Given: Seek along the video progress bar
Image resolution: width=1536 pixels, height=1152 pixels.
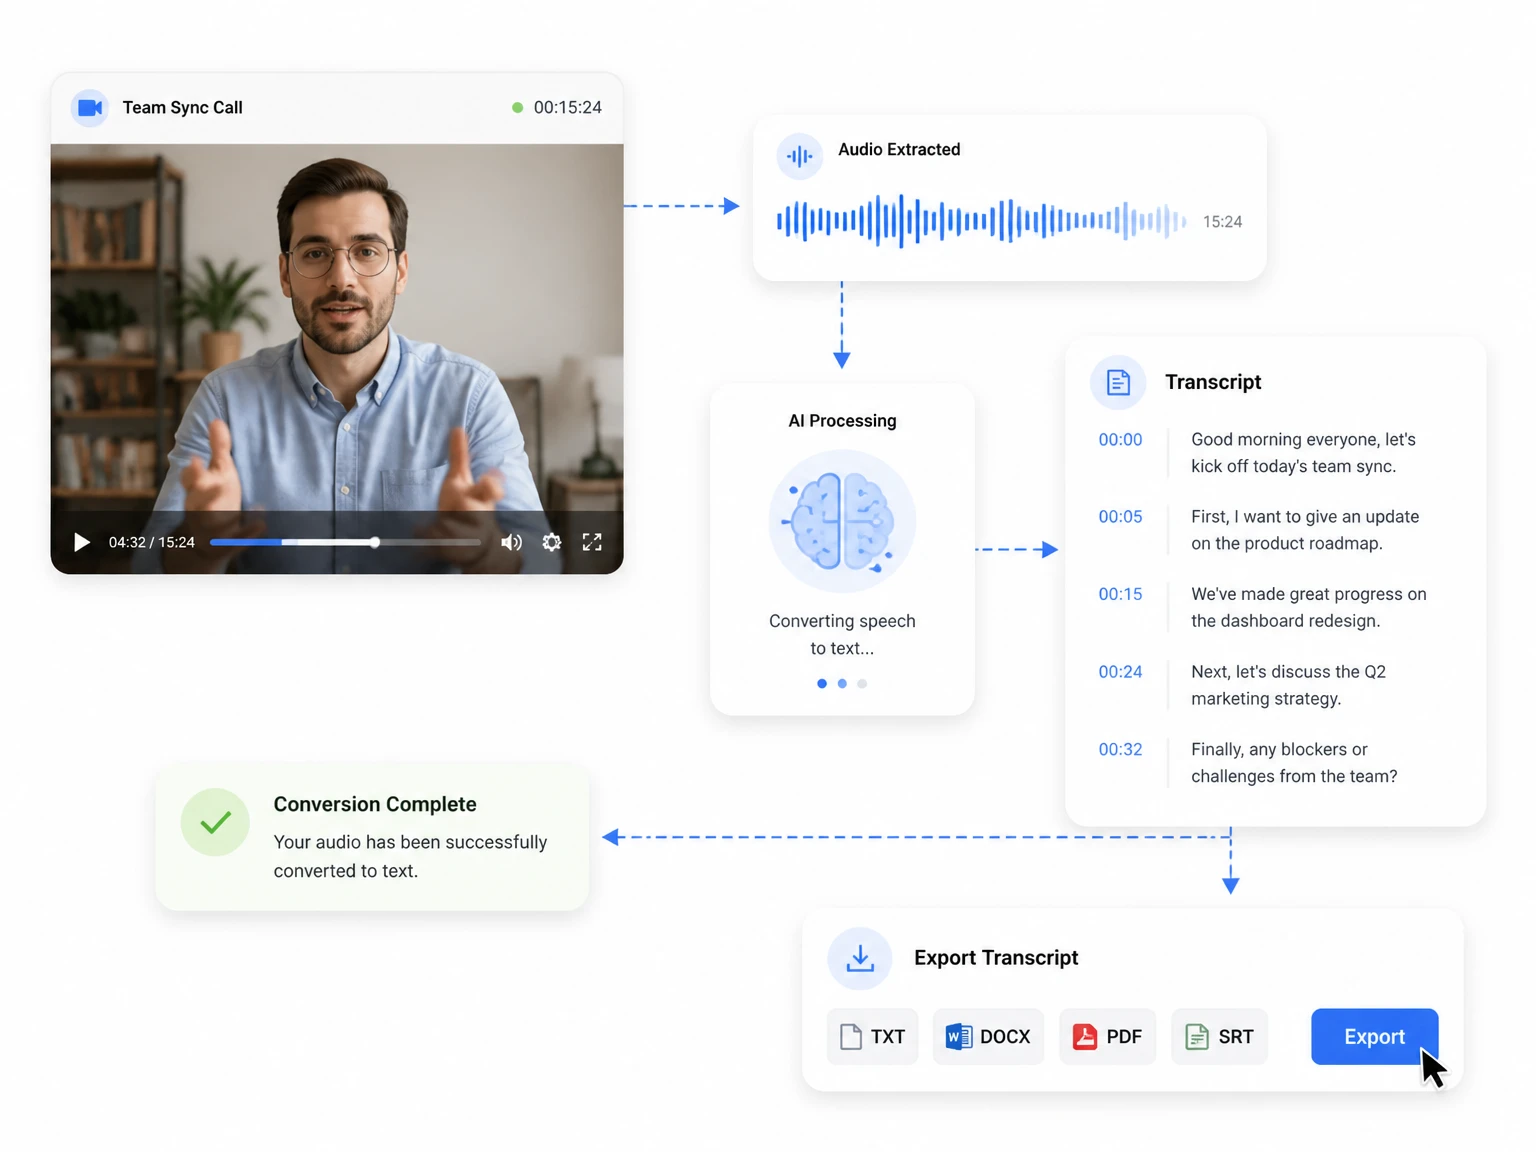Looking at the screenshot, I should click(x=345, y=542).
